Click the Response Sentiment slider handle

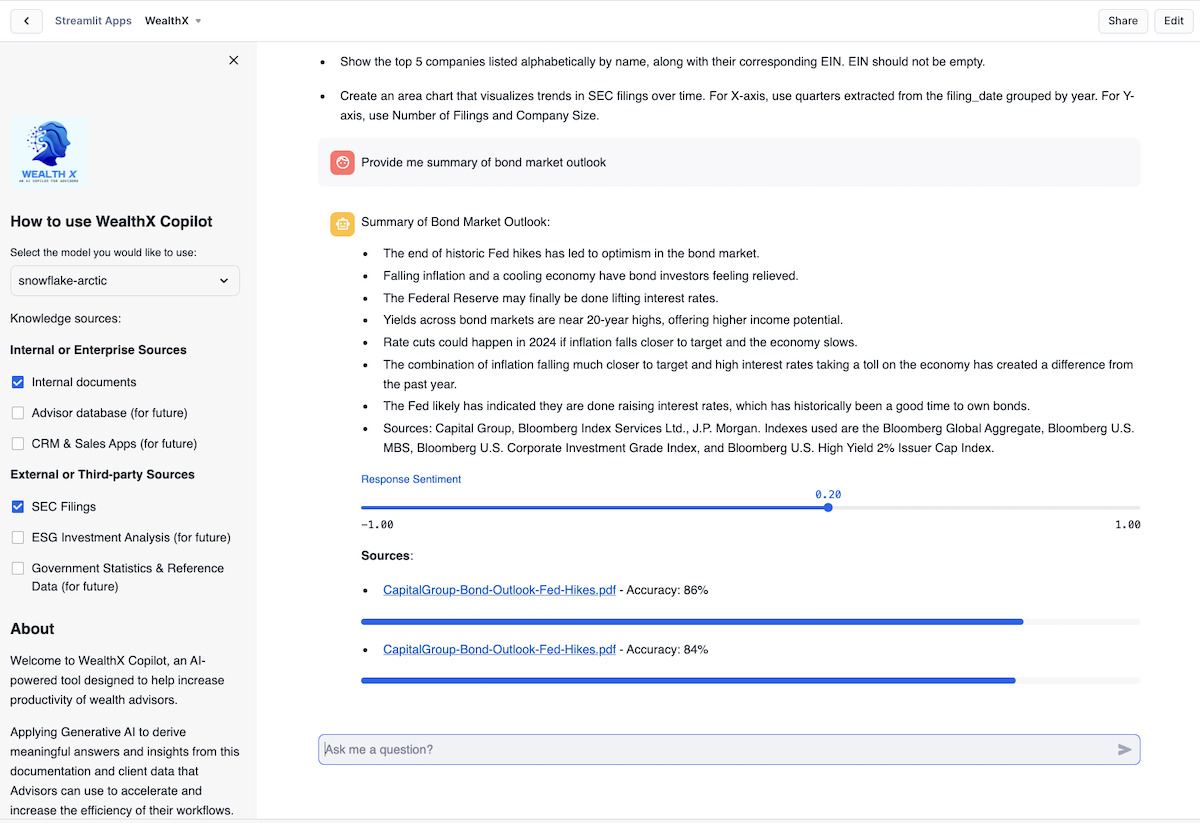click(828, 508)
